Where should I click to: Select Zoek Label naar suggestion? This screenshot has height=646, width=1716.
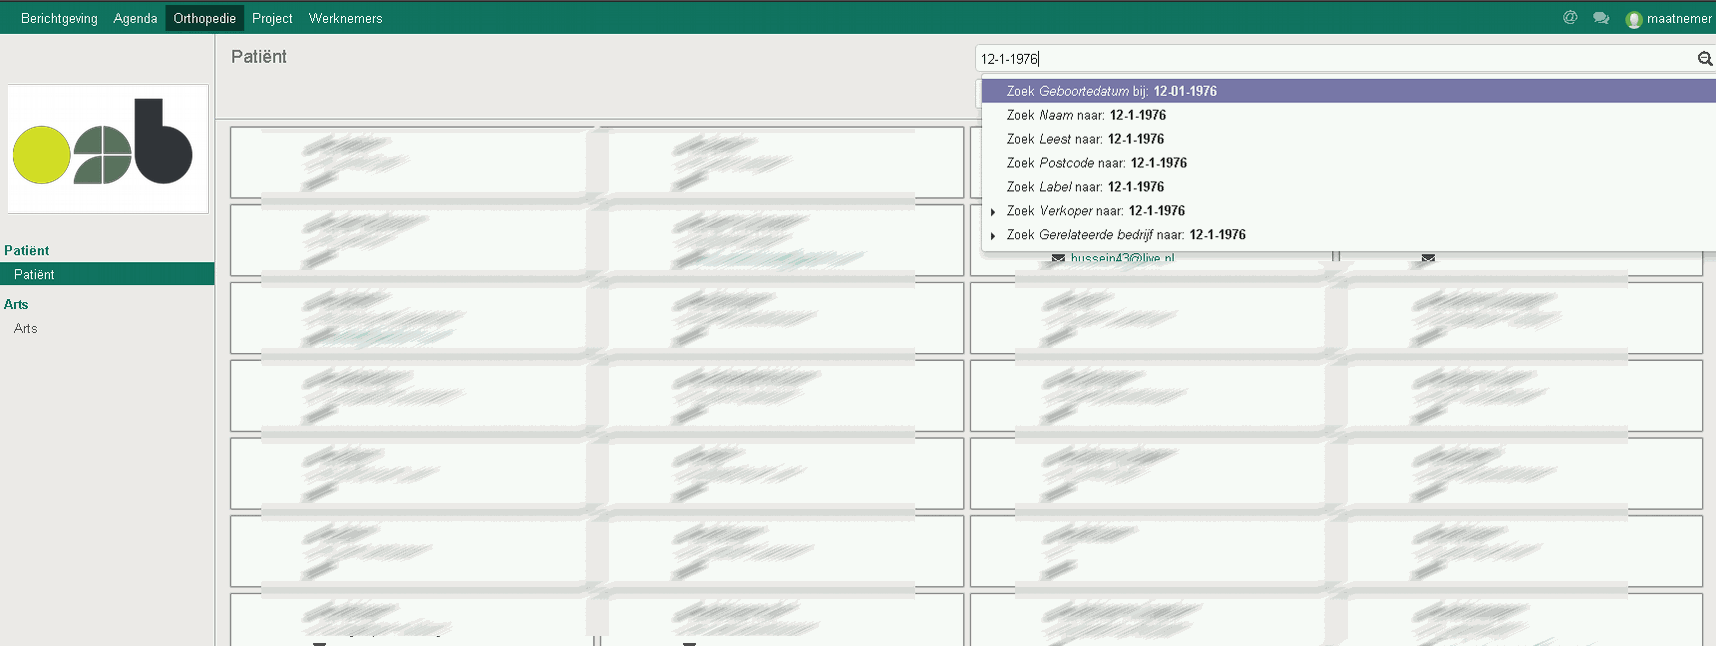click(1348, 187)
